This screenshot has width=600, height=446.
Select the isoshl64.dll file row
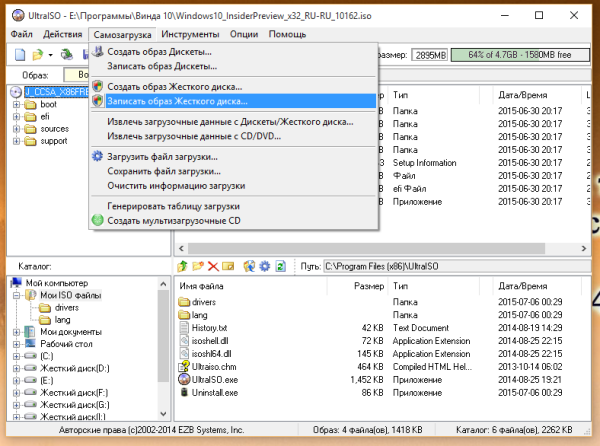[x=382, y=354]
